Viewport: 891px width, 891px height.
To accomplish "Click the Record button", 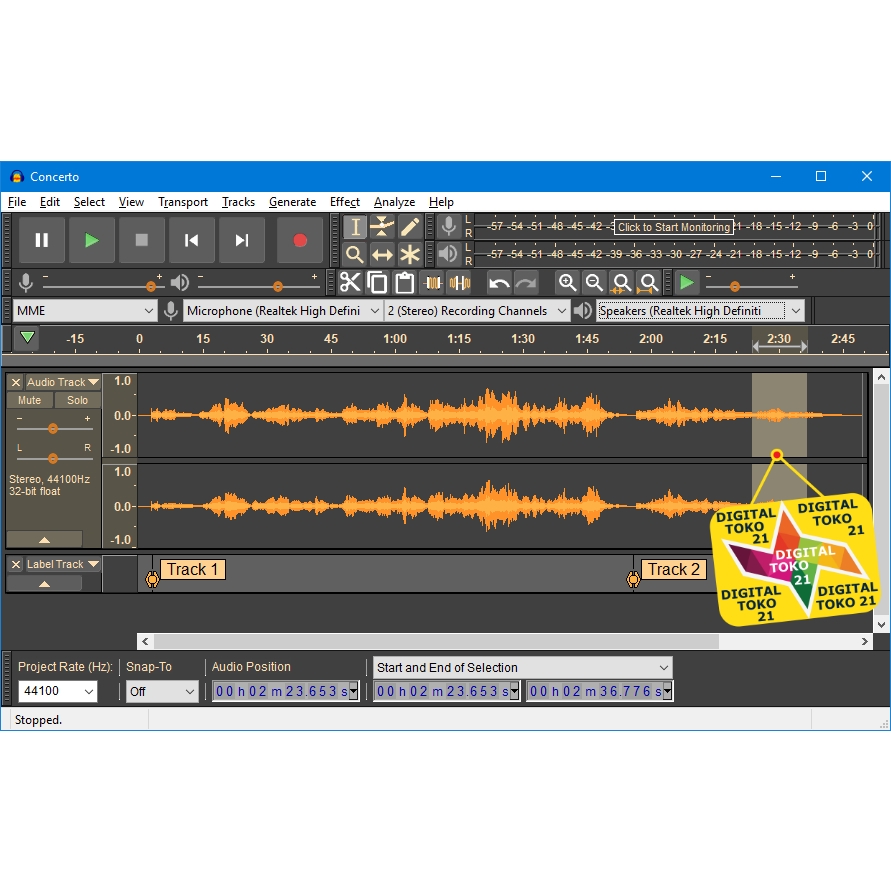I will (299, 240).
